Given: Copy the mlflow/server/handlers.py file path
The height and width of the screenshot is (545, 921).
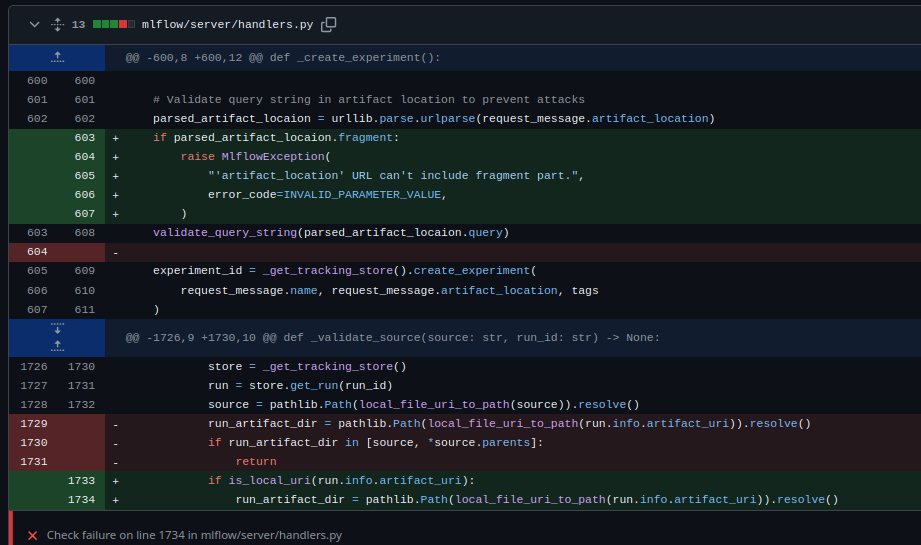Looking at the screenshot, I should [328, 24].
